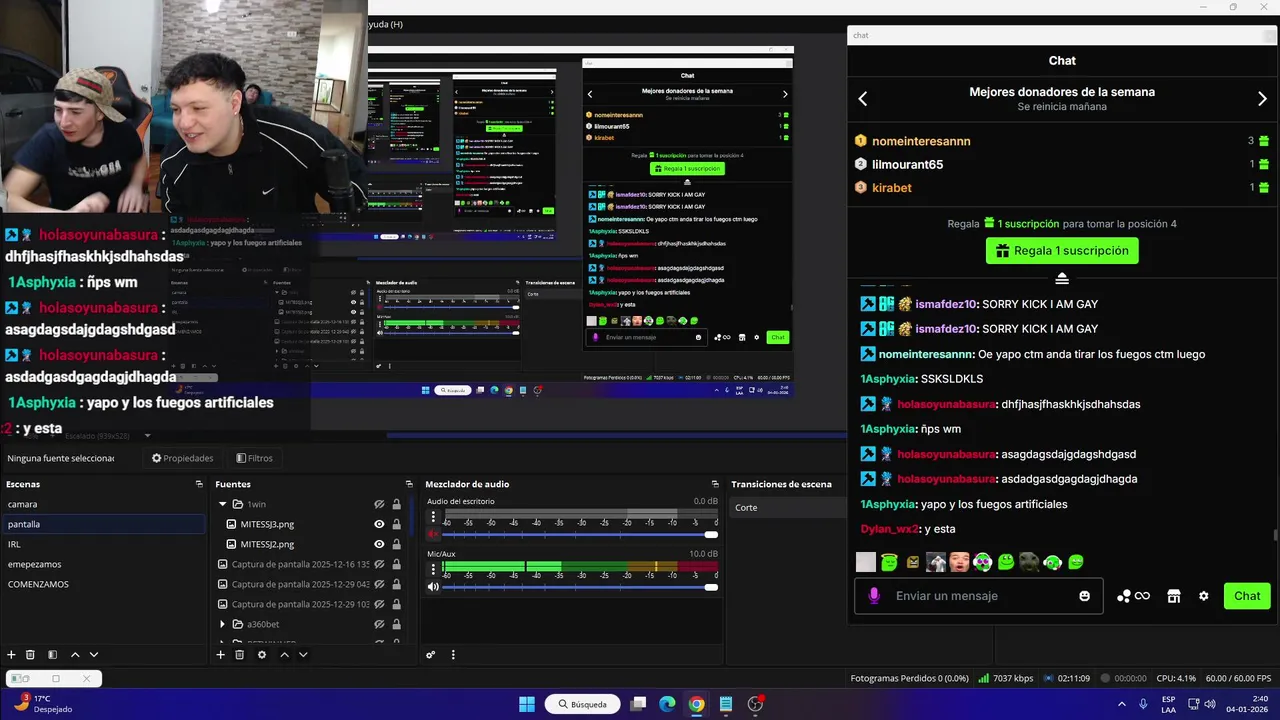Image resolution: width=1280 pixels, height=720 pixels.
Task: Show the a360bet folder source
Action: coord(379,624)
